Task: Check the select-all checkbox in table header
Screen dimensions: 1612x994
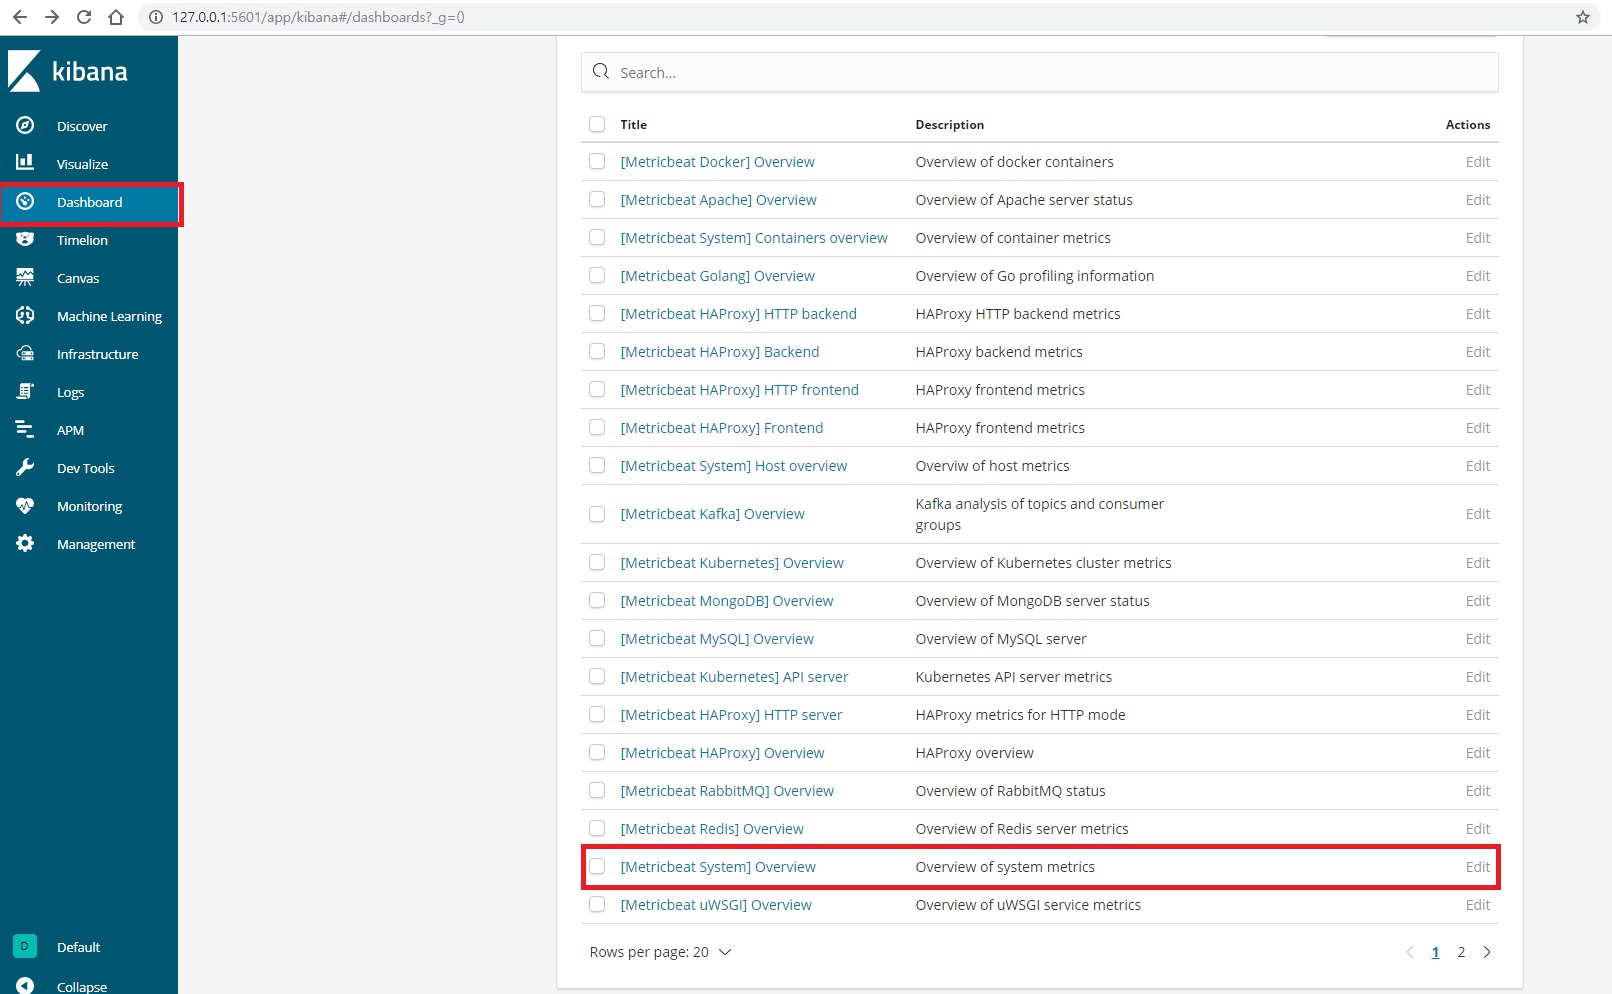Action: 597,123
